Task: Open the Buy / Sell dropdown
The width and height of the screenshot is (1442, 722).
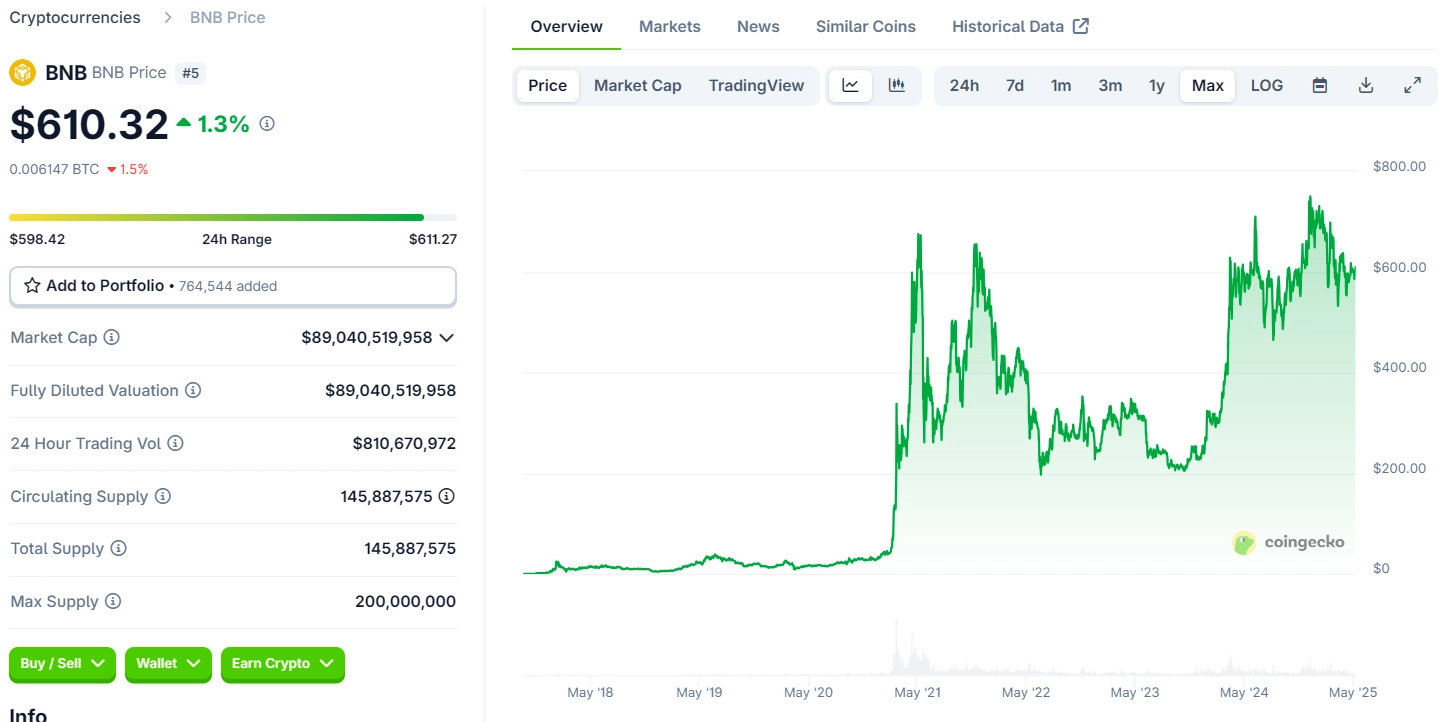Action: coord(63,664)
